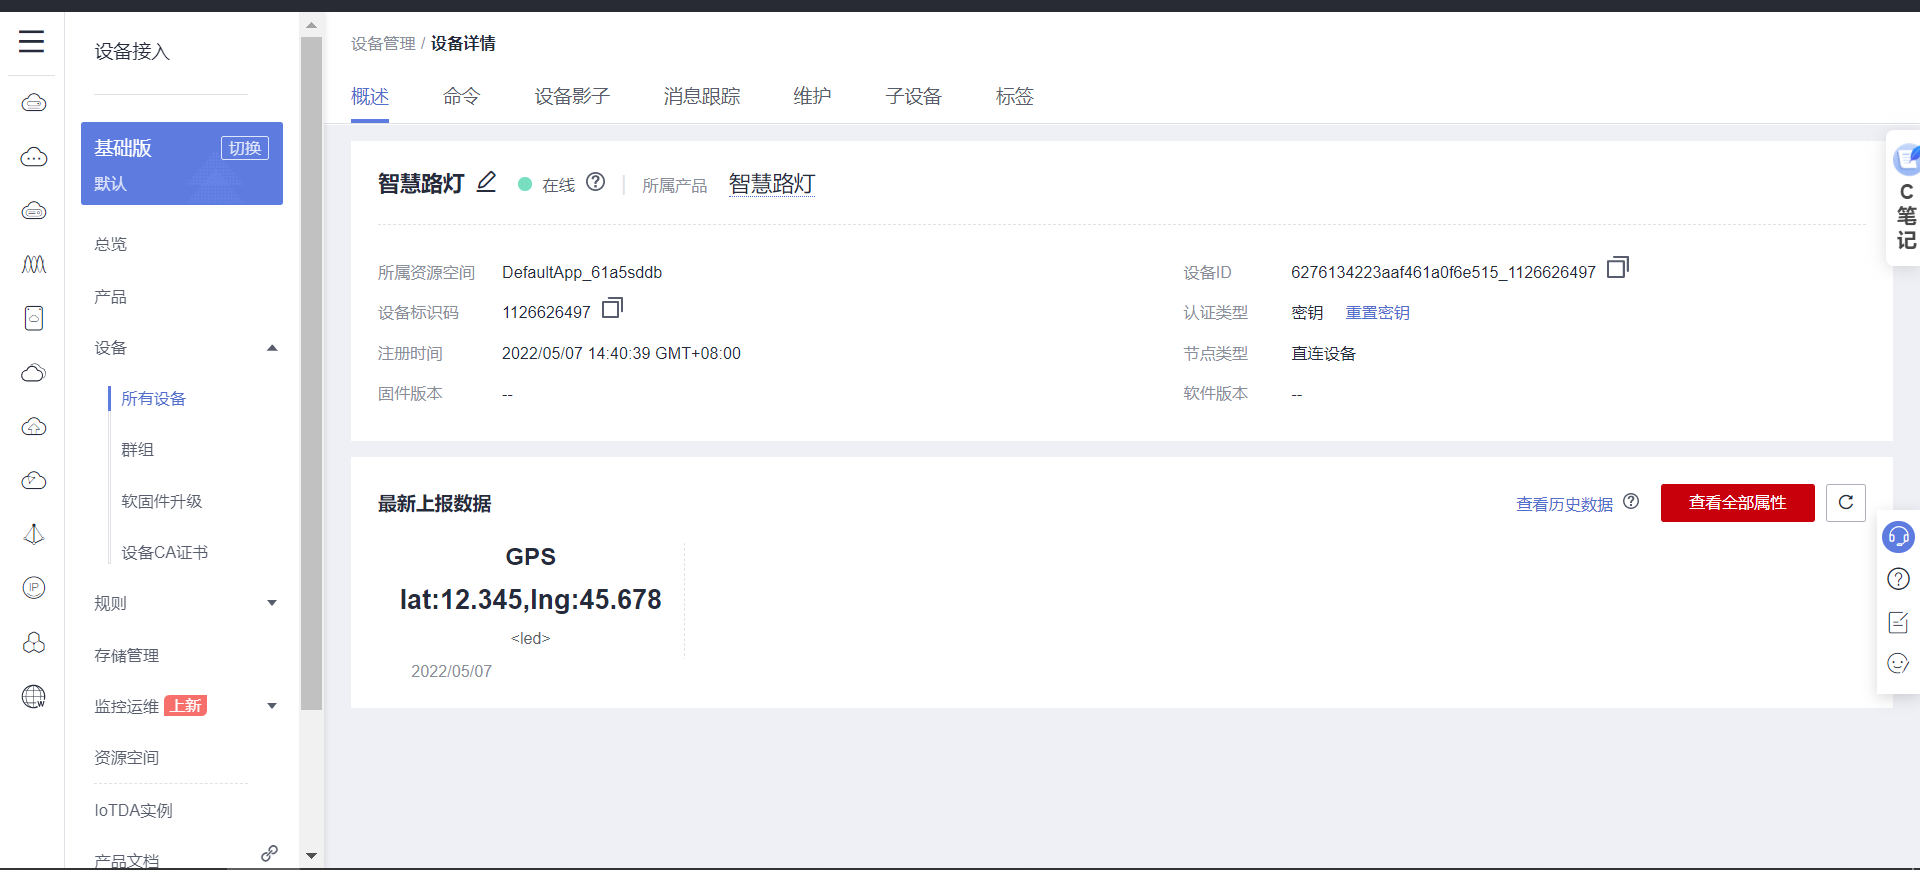Click the <led> label under GPS
Image resolution: width=1920 pixels, height=870 pixels.
pos(530,638)
